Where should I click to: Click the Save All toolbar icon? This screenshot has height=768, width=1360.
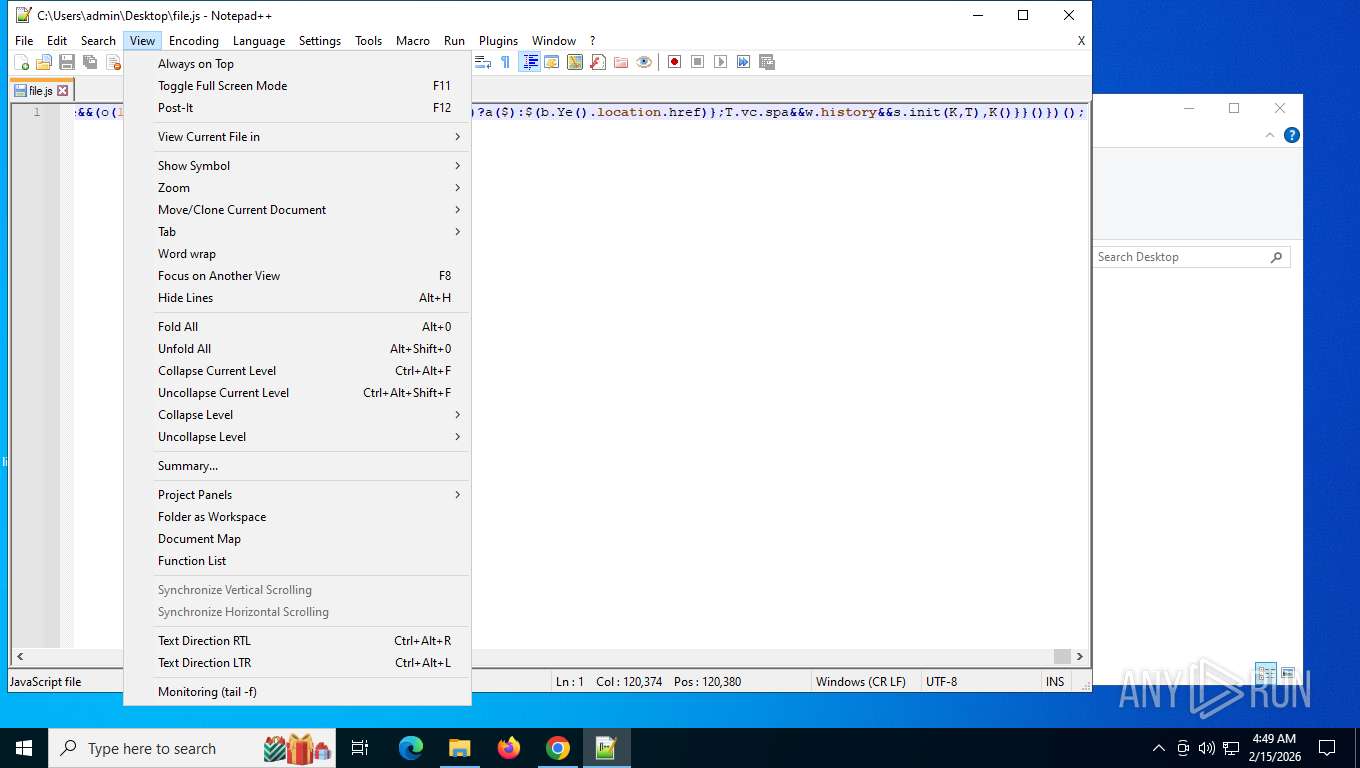[90, 62]
